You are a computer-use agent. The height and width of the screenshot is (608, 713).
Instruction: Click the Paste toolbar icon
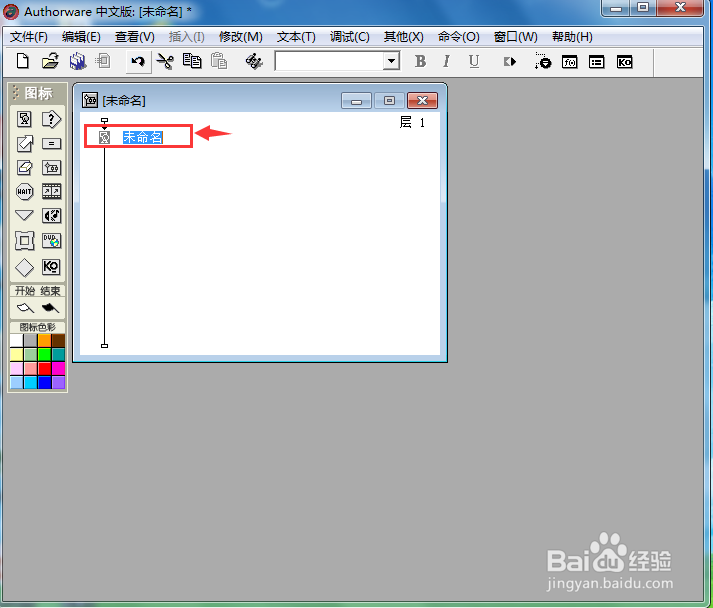(219, 61)
